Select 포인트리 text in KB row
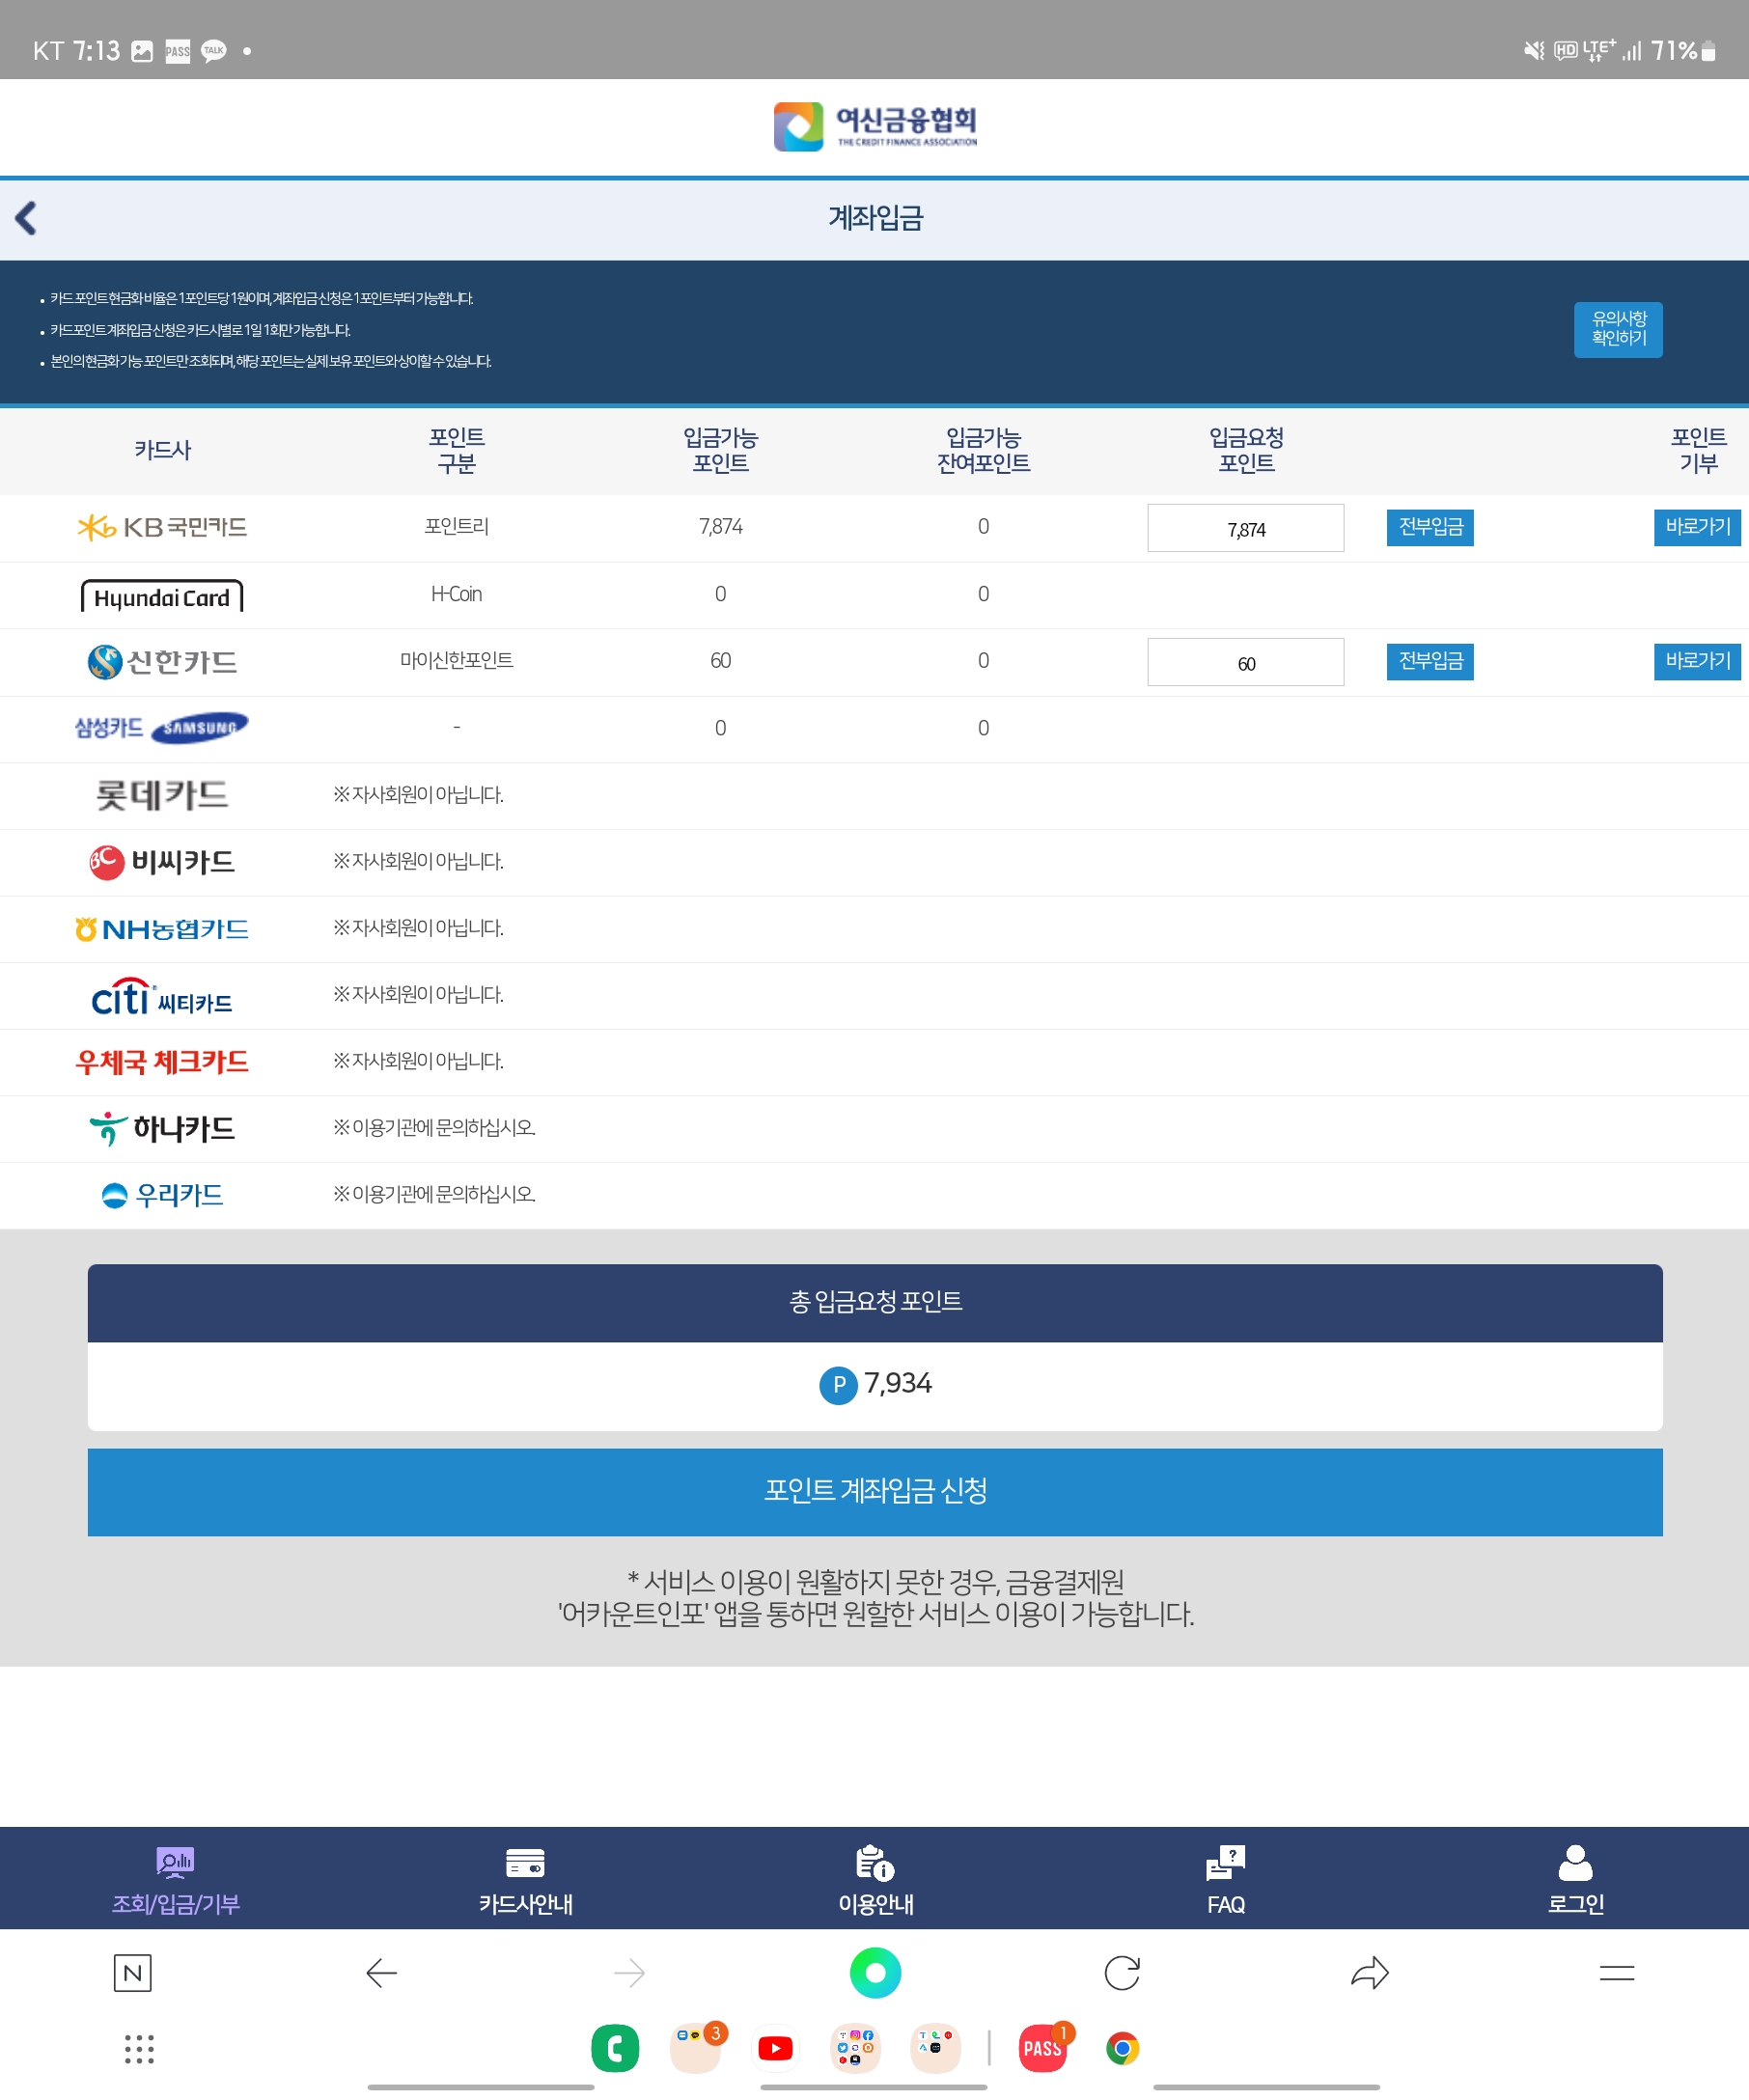This screenshot has width=1749, height=2100. [x=456, y=527]
